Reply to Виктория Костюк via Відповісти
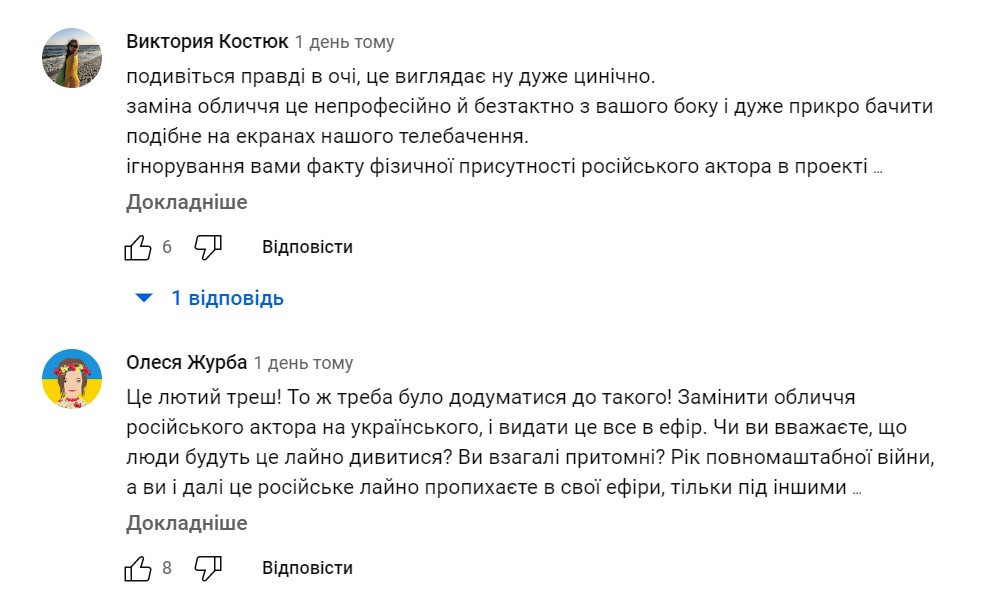Screen dimensions: 999x598 tap(307, 247)
